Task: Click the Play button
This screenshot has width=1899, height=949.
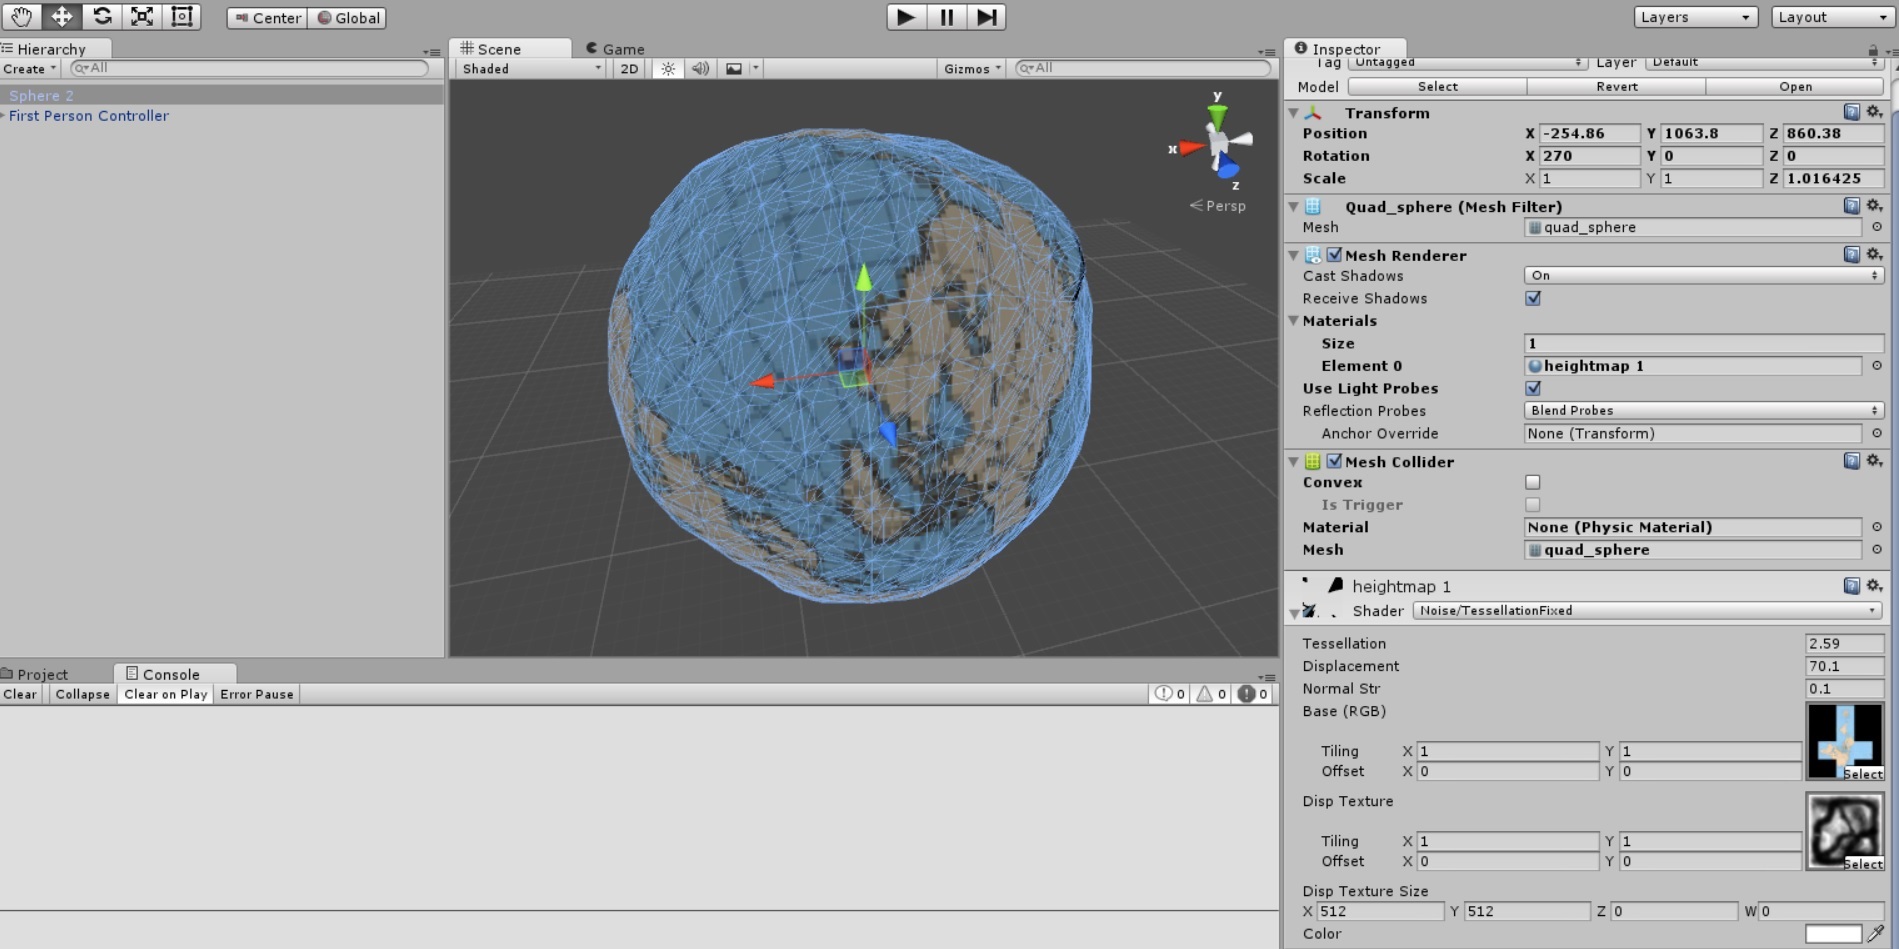Action: (x=906, y=17)
